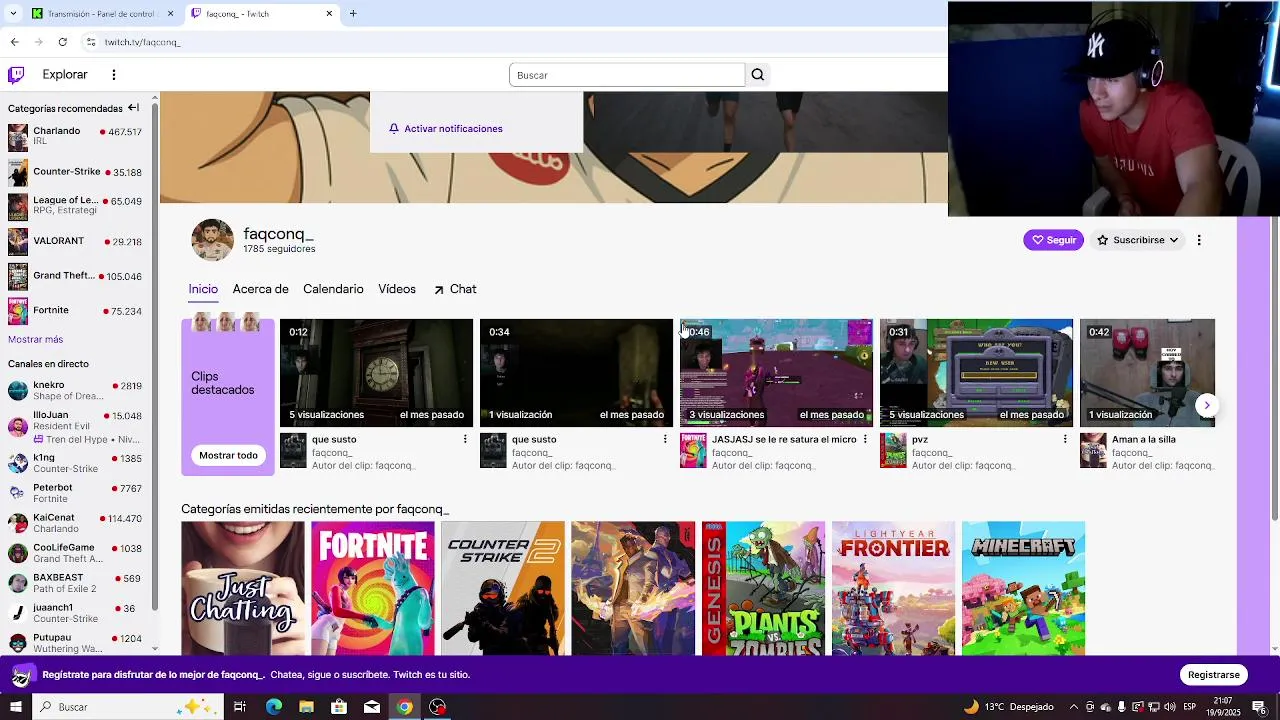This screenshot has height=720, width=1280.
Task: Open the Vídeos tab
Action: pos(397,289)
